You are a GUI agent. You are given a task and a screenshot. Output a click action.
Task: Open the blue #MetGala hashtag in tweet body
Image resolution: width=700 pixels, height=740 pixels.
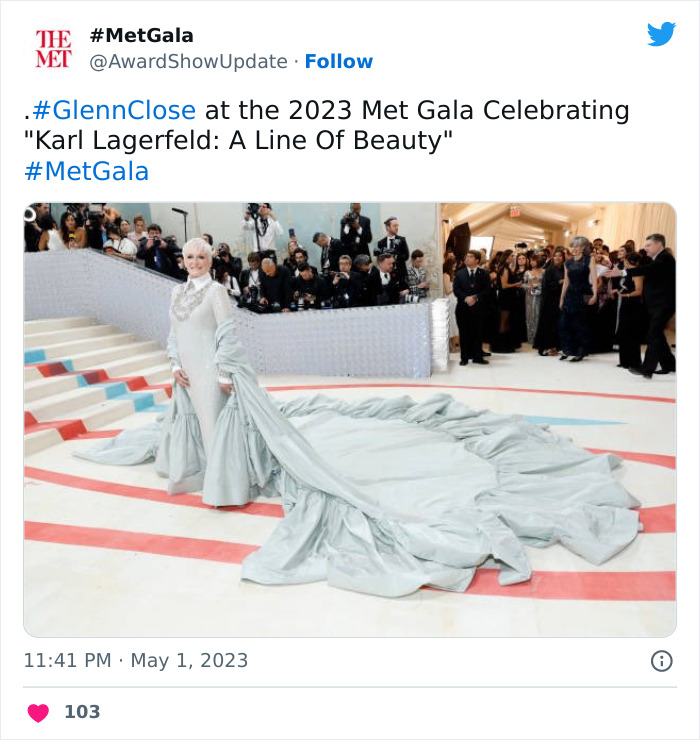(x=86, y=171)
